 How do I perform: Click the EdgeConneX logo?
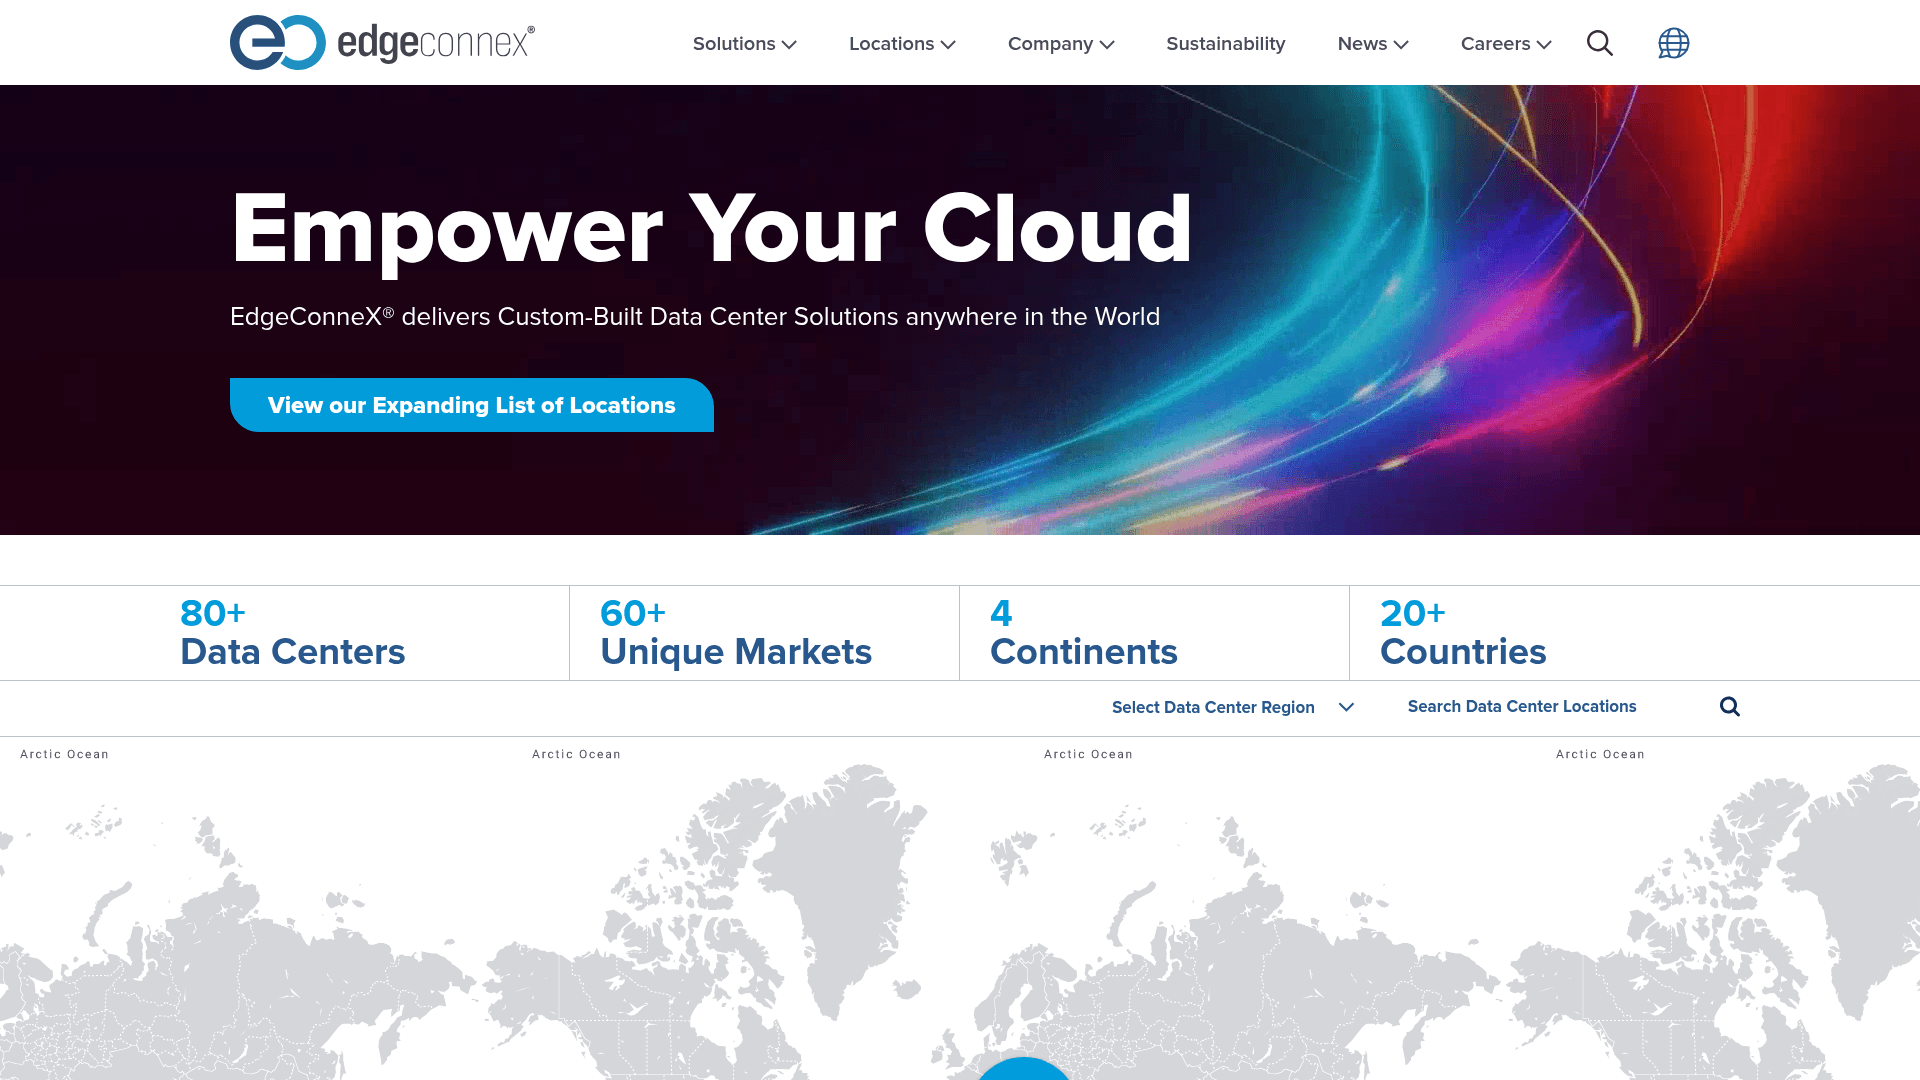tap(382, 42)
